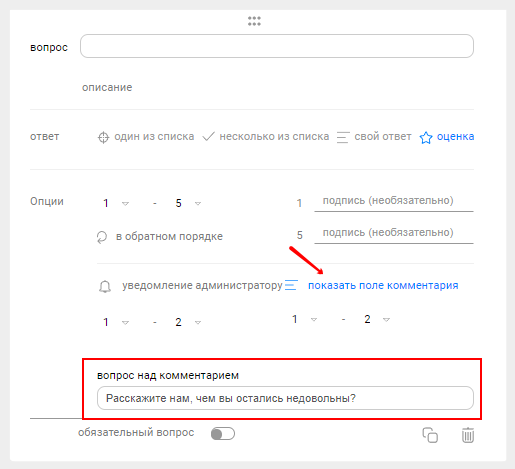Select свой ответ answer type
This screenshot has height=469, width=515.
(383, 136)
